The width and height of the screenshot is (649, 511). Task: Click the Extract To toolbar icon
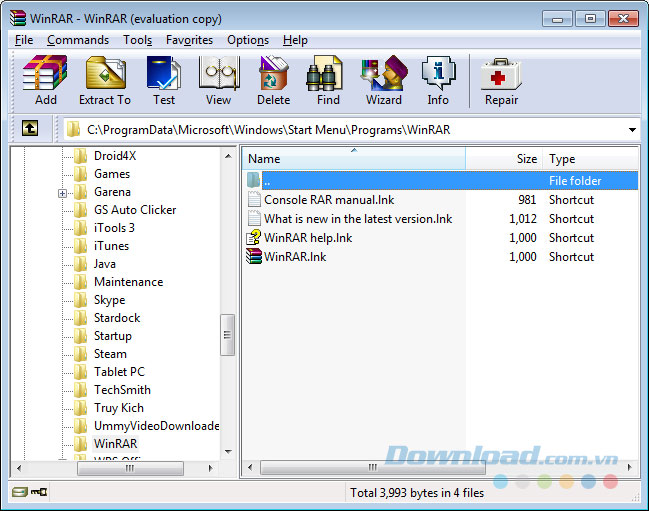[x=106, y=73]
